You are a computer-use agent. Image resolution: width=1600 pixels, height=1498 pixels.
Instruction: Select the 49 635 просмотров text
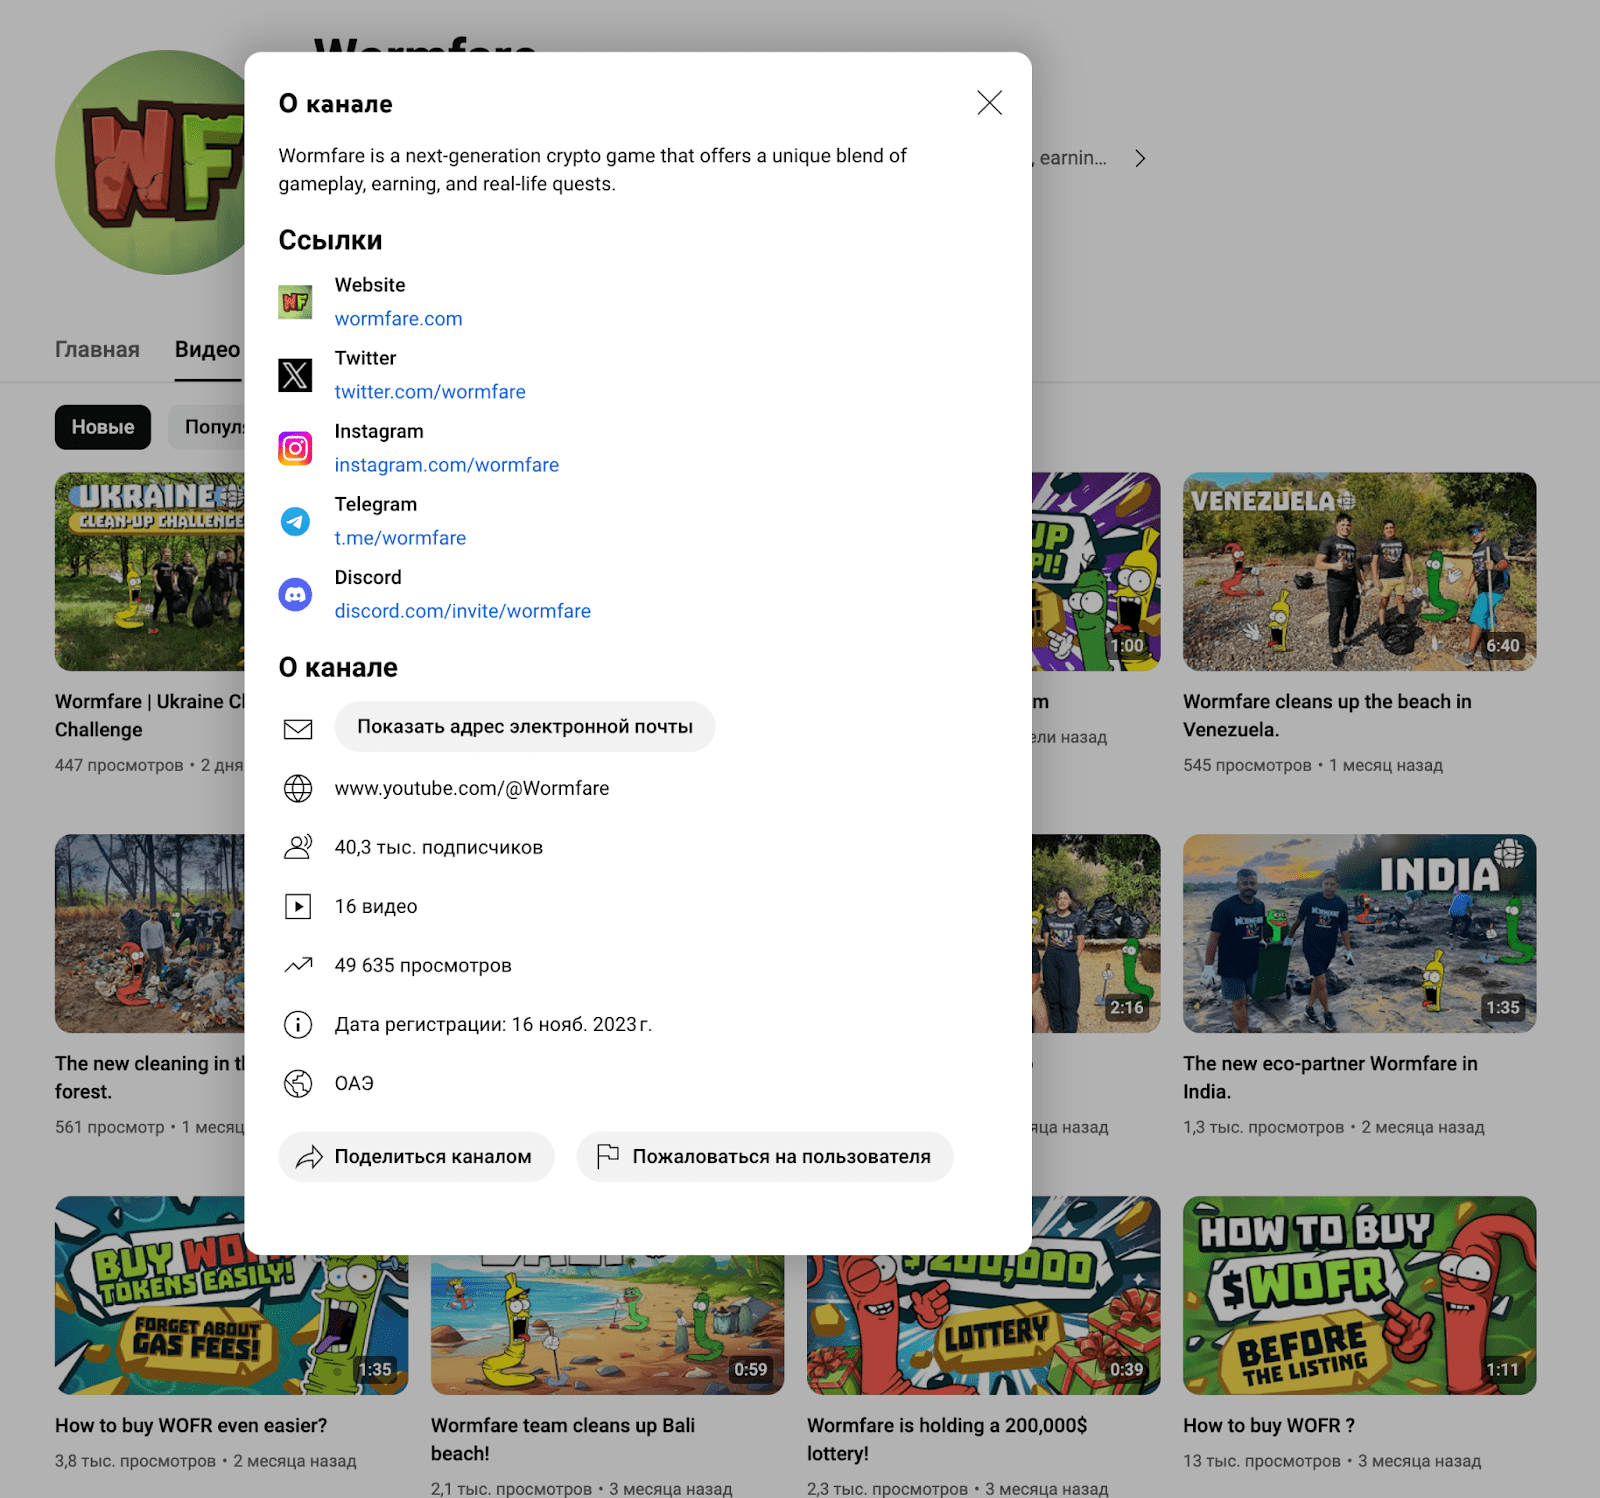423,965
